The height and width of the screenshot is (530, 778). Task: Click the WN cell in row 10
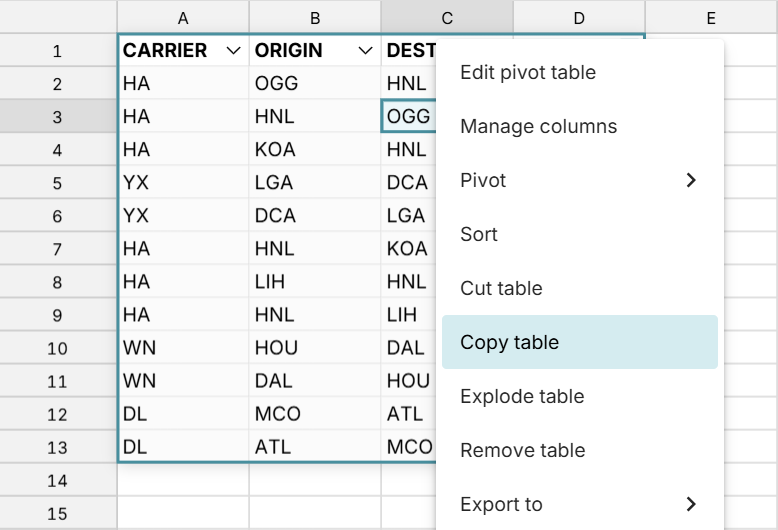[139, 348]
